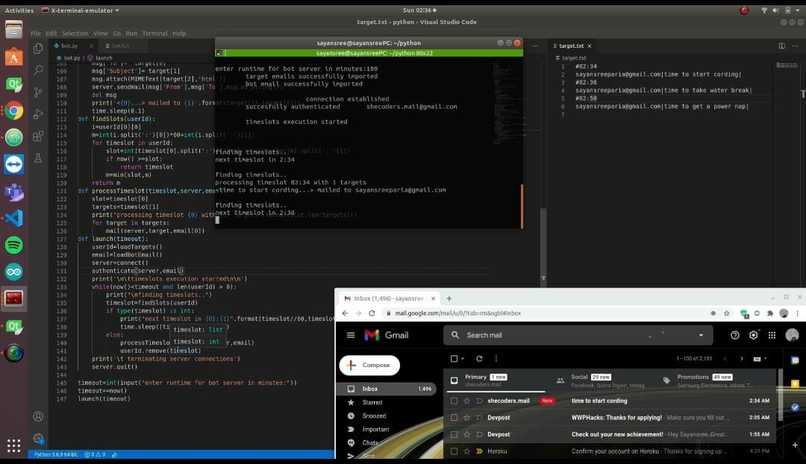806x464 pixels.
Task: Open the Google apps grid
Action: pos(772,335)
